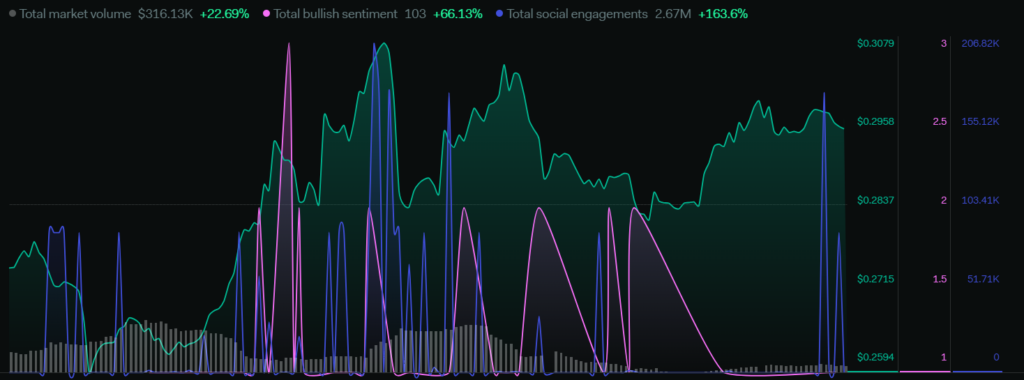Screen dimensions: 1024x380
Task: Click the $316.13K market volume value
Action: click(x=165, y=14)
